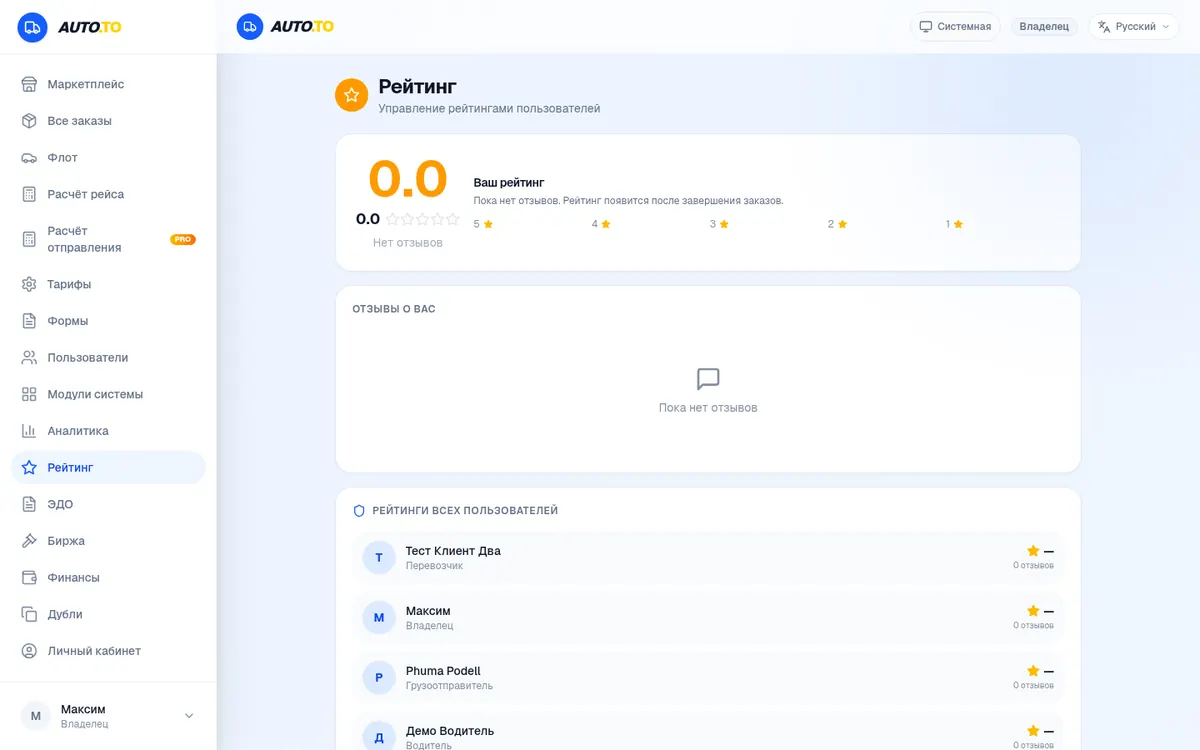Click the Формы document icon
The width and height of the screenshot is (1200, 750).
pos(29,321)
